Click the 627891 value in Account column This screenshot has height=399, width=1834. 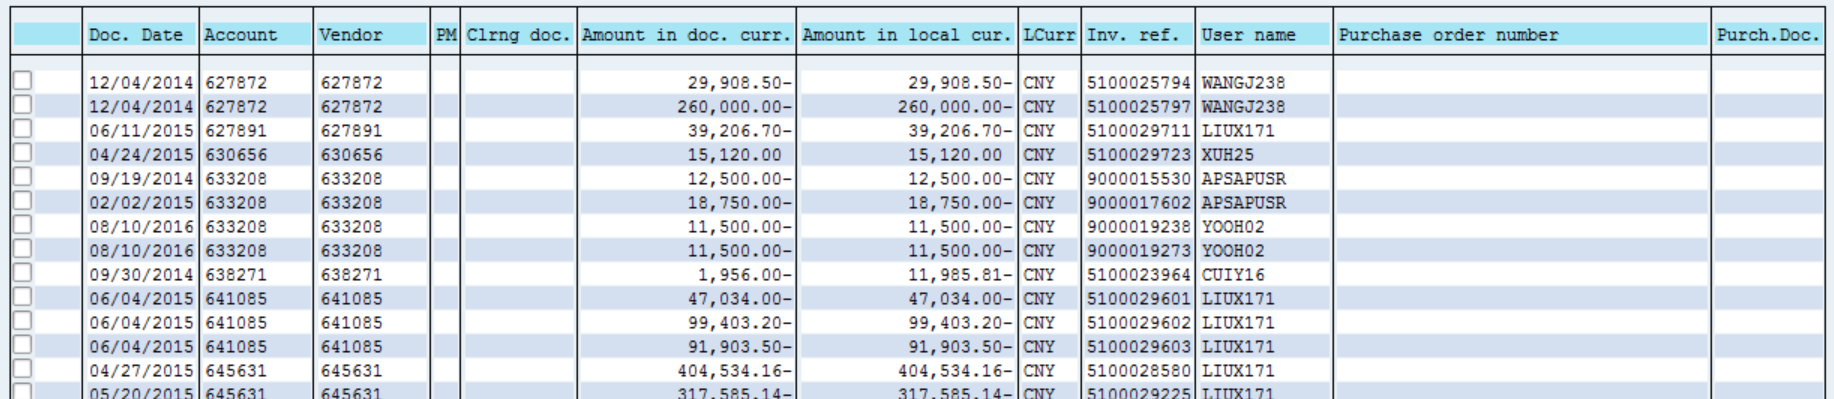pos(236,131)
